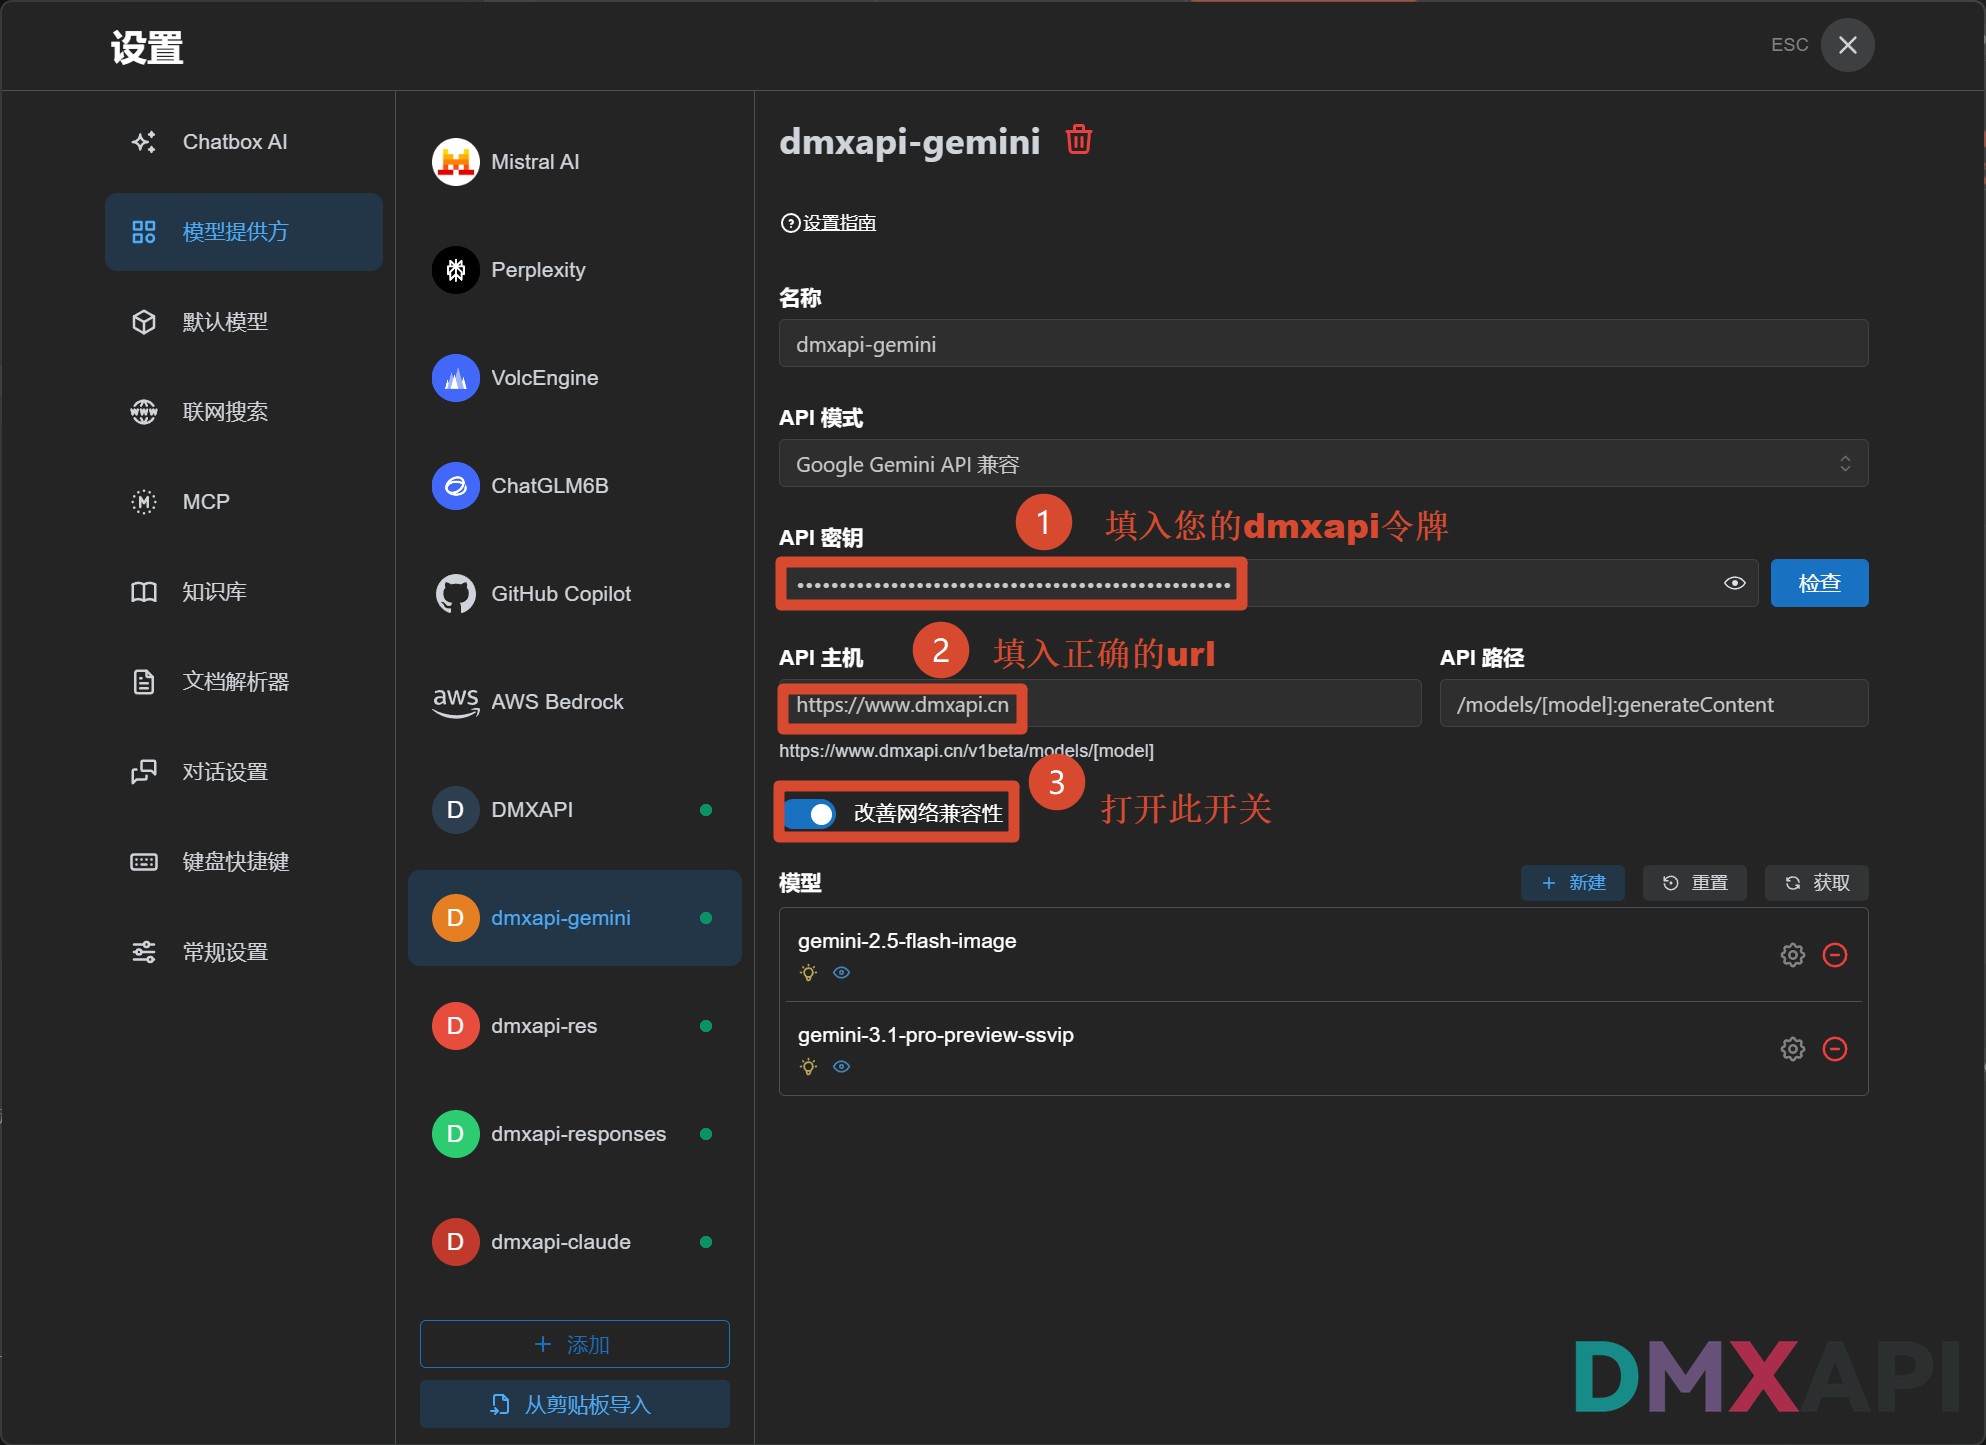1986x1445 pixels.
Task: Go to 联网搜索 settings
Action: coord(244,412)
